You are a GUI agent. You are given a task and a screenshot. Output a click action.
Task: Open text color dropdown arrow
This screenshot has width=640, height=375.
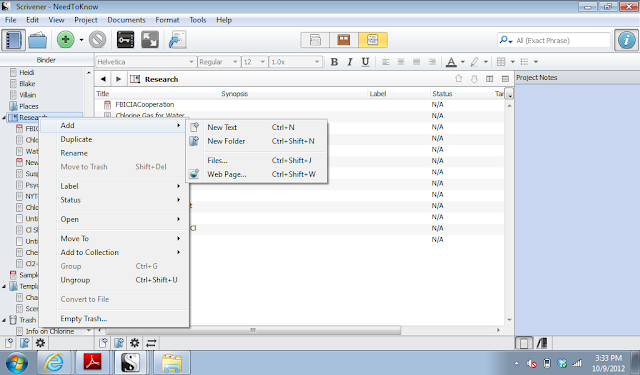[x=462, y=62]
